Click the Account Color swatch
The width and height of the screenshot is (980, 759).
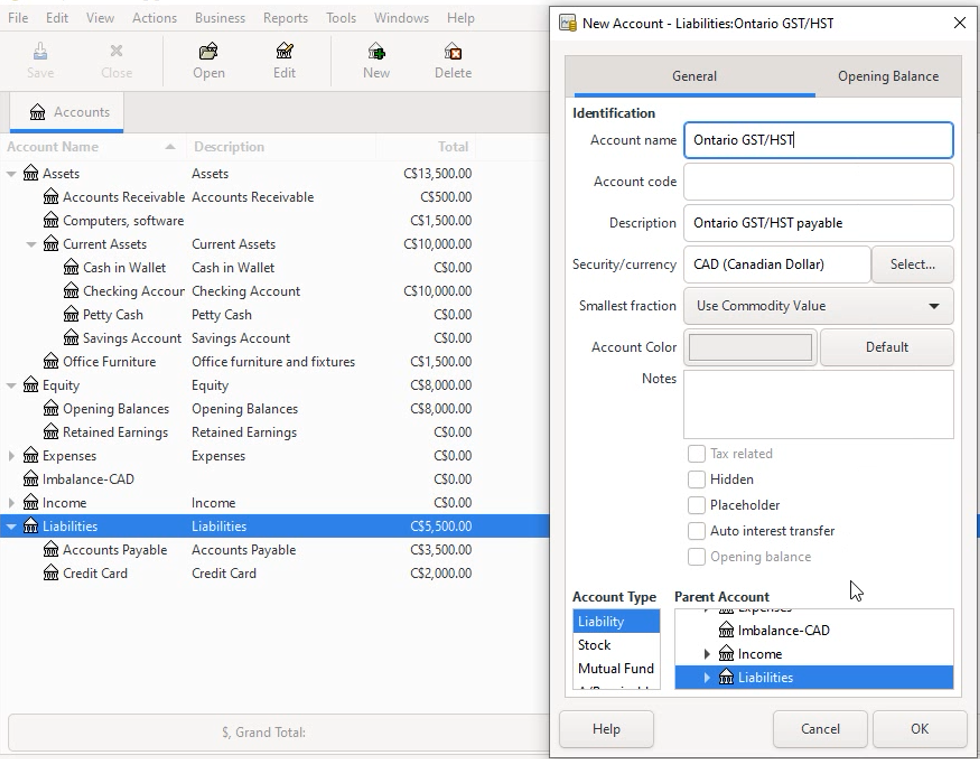(x=750, y=347)
